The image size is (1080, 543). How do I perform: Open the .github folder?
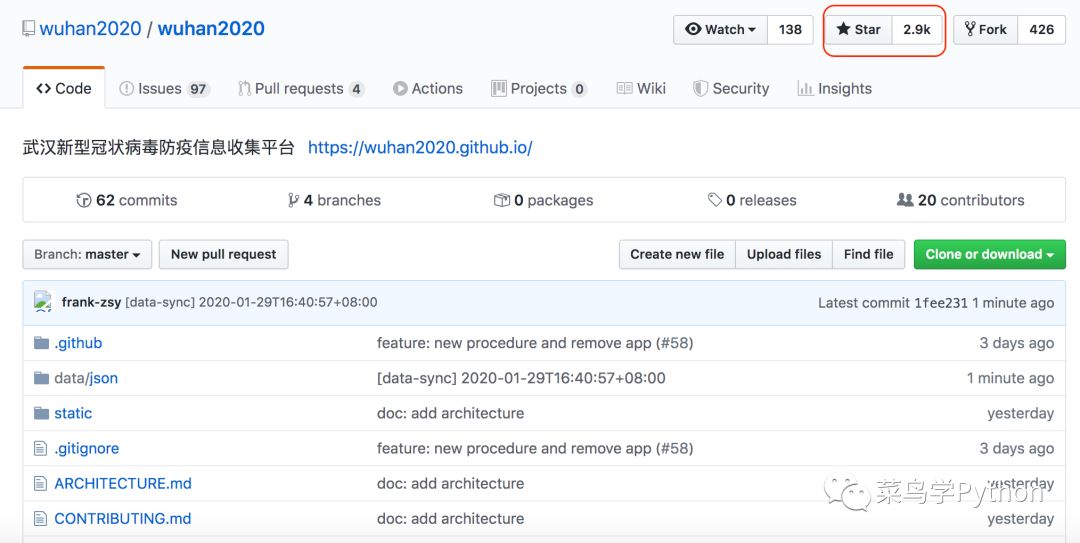[x=78, y=343]
